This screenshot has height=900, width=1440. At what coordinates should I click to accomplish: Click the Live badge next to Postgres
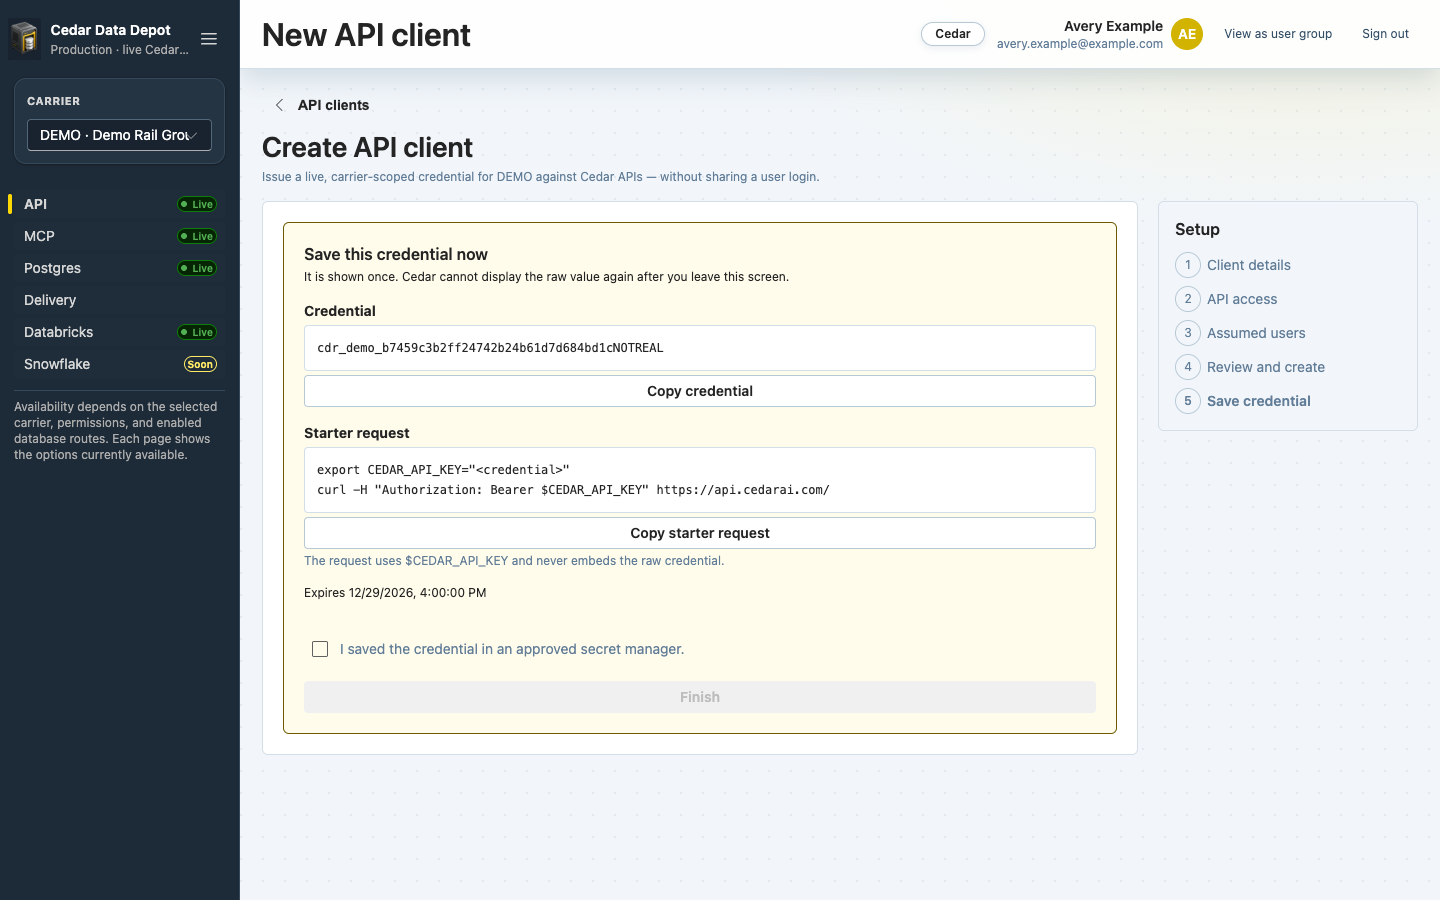[197, 268]
